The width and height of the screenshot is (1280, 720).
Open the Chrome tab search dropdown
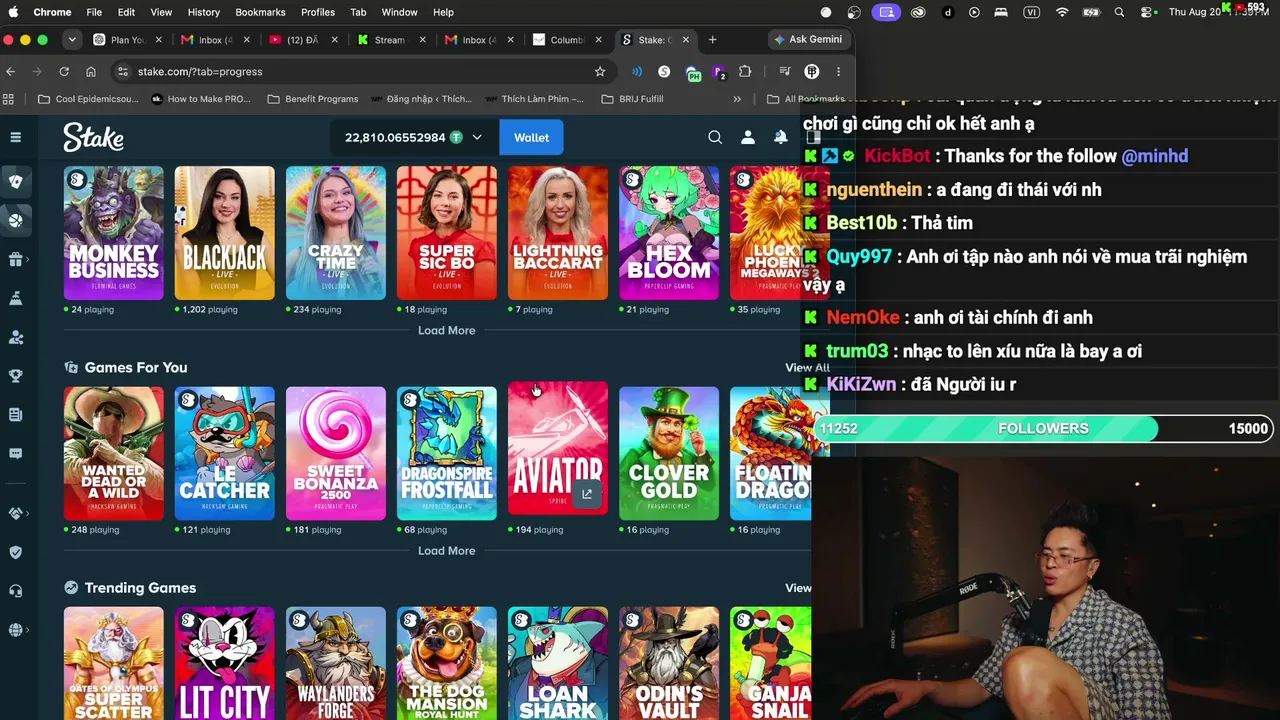[x=72, y=40]
